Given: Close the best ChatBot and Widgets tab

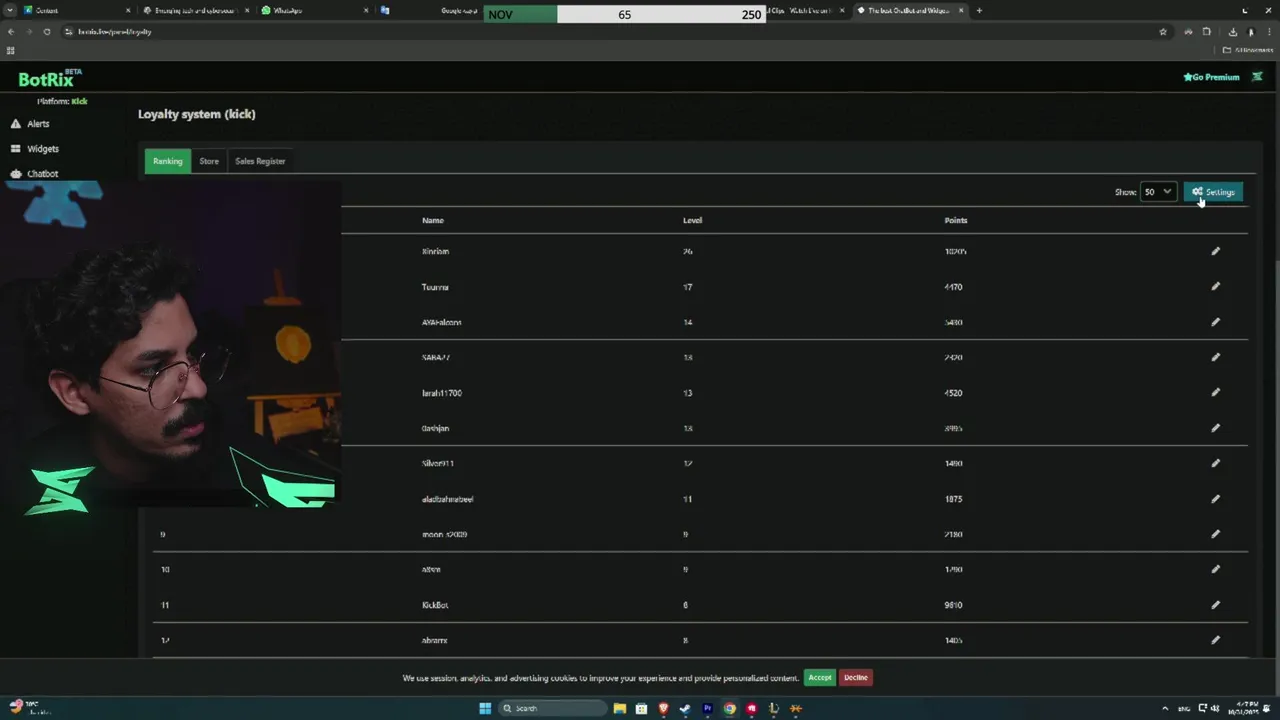Looking at the screenshot, I should tap(963, 10).
